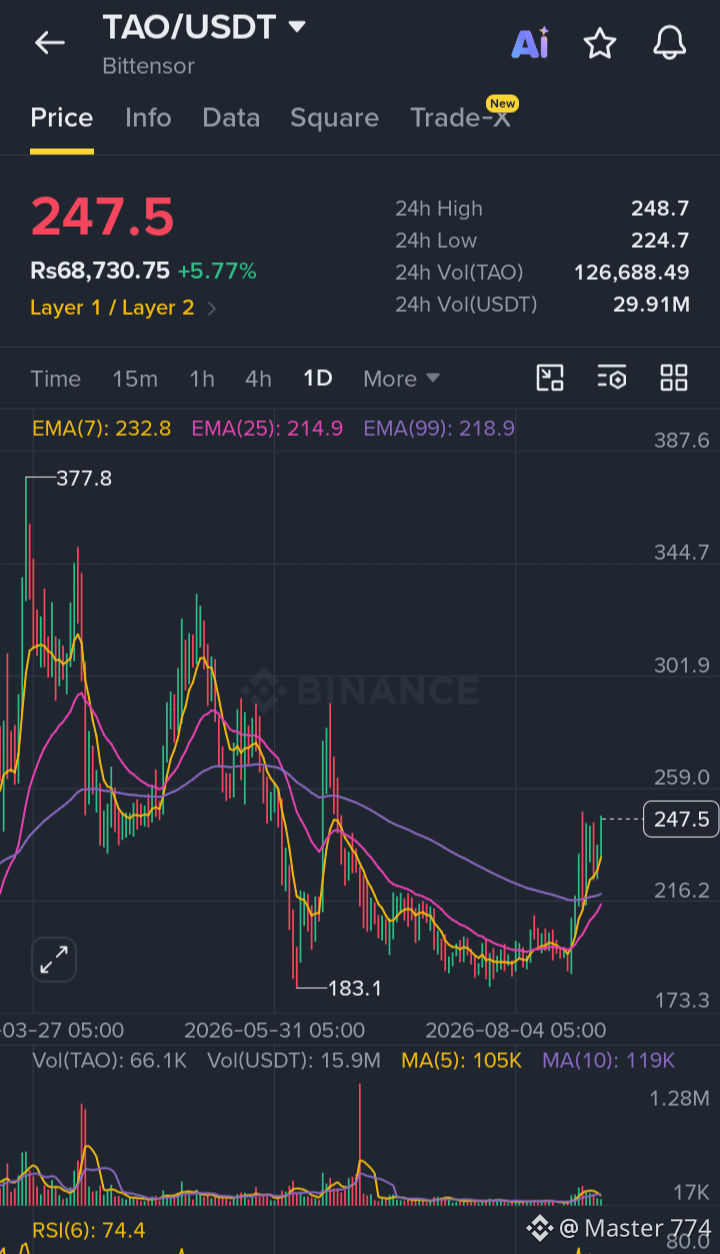The image size is (720, 1254).
Task: Tap the +5.77% change value
Action: 217,271
